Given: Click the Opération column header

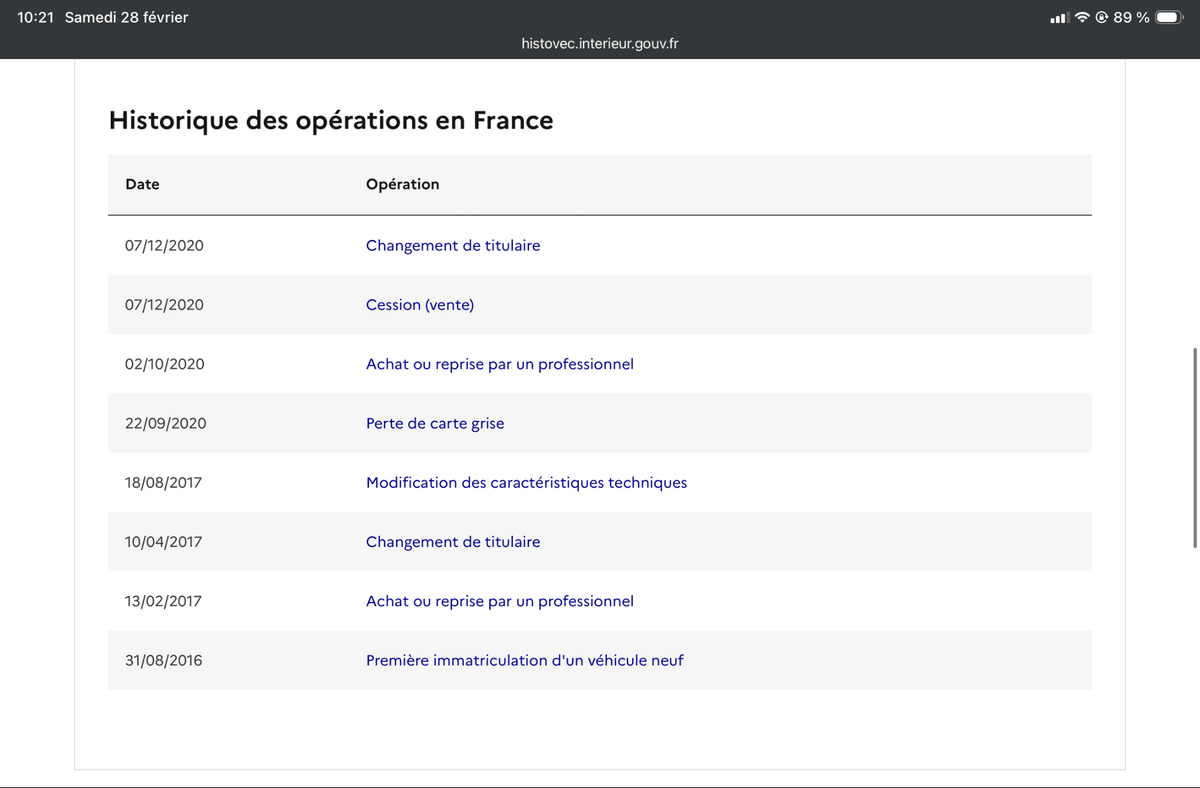Looking at the screenshot, I should coord(402,184).
